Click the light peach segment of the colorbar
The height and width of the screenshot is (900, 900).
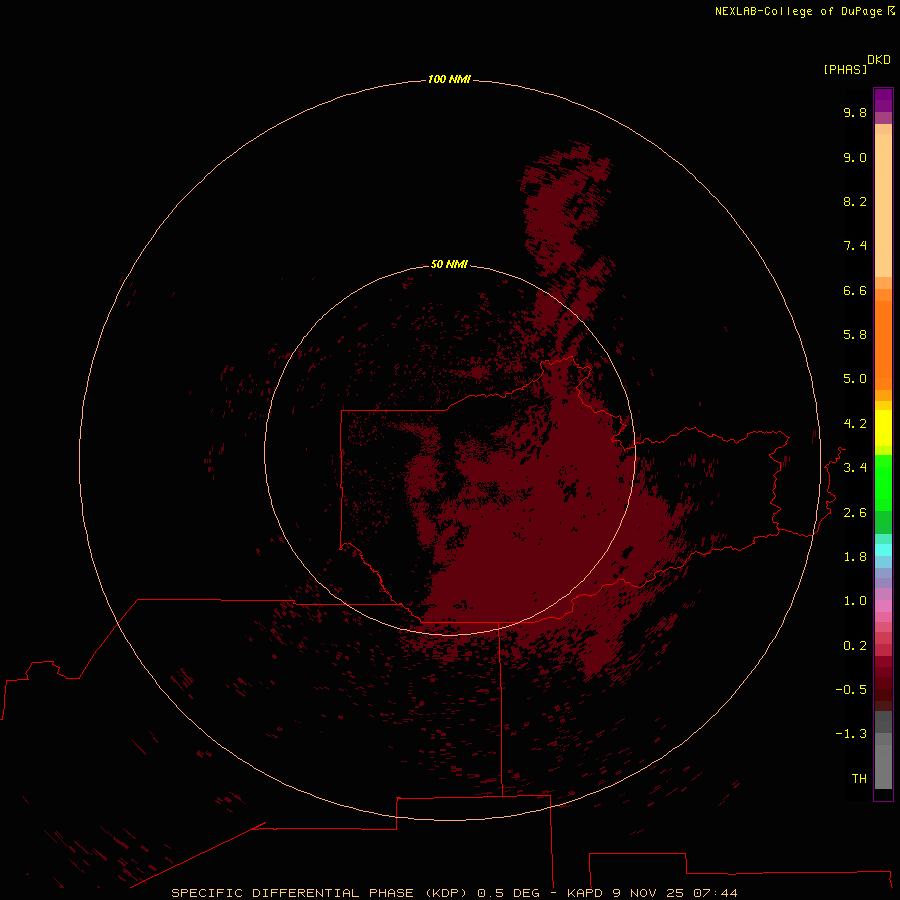883,205
